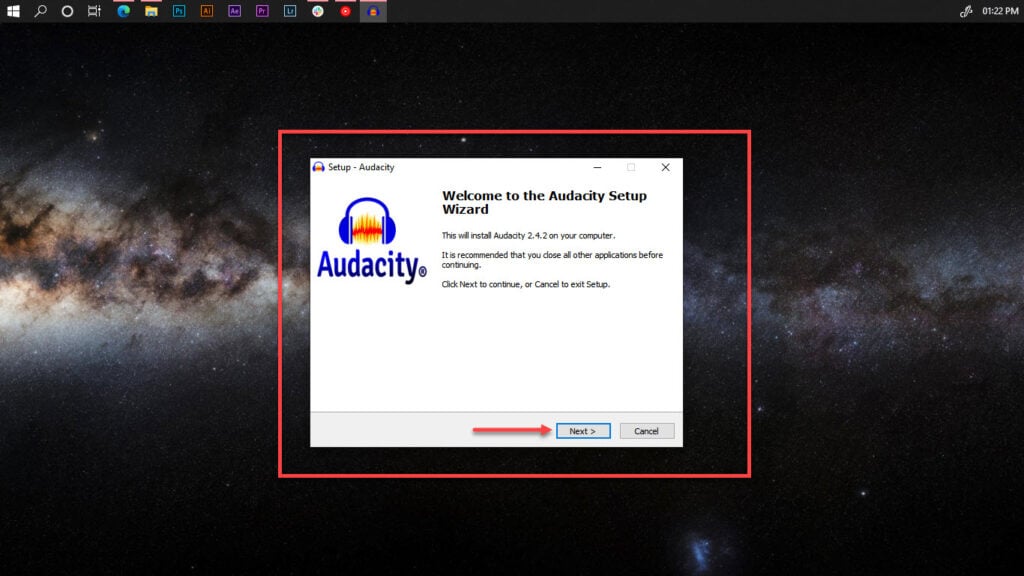
Task: Switch to the multicolored circle app on taskbar
Action: 318,11
